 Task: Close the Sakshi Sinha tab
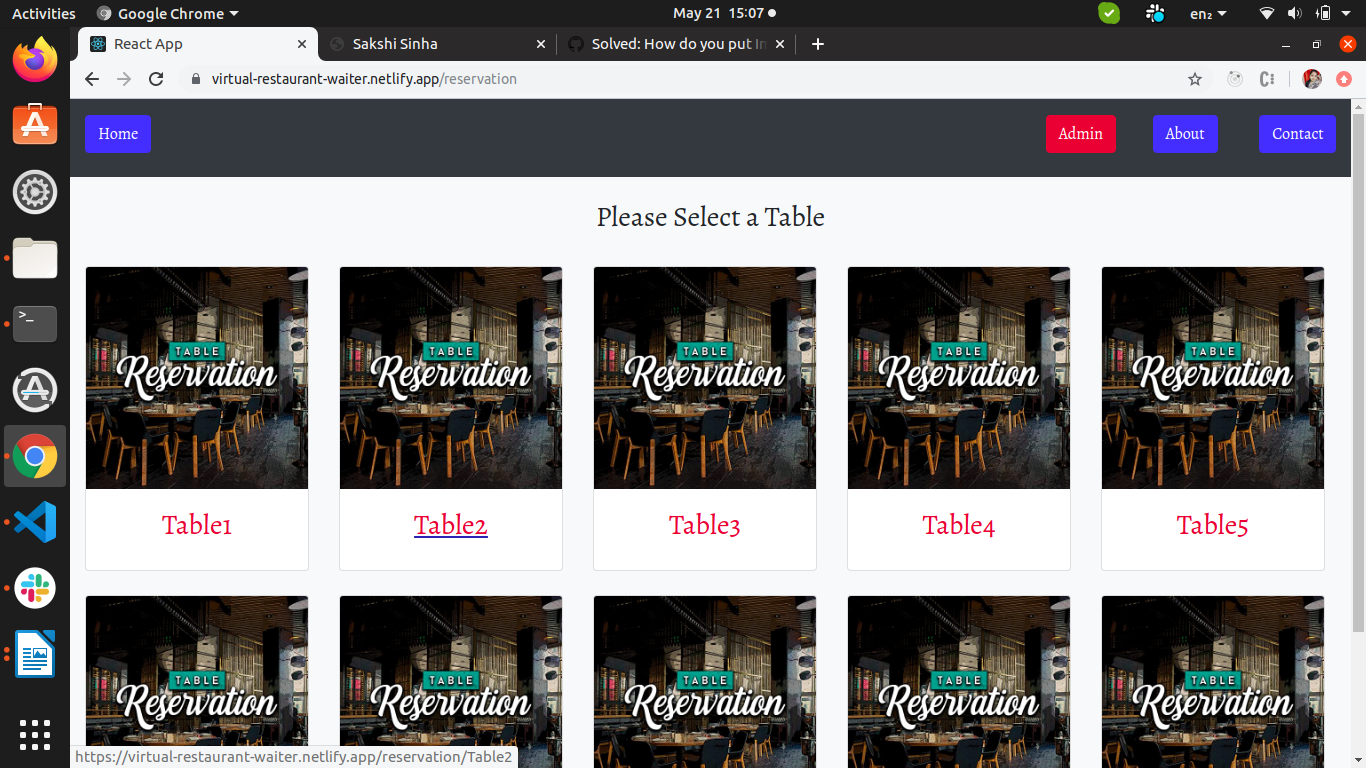pos(541,44)
